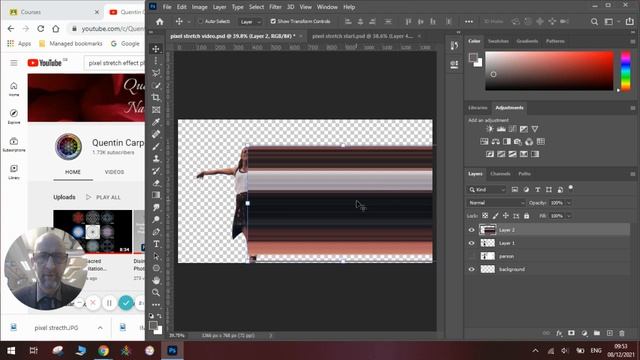Open Chrome from the Windows taskbar
640x360 pixels.
coord(103,350)
